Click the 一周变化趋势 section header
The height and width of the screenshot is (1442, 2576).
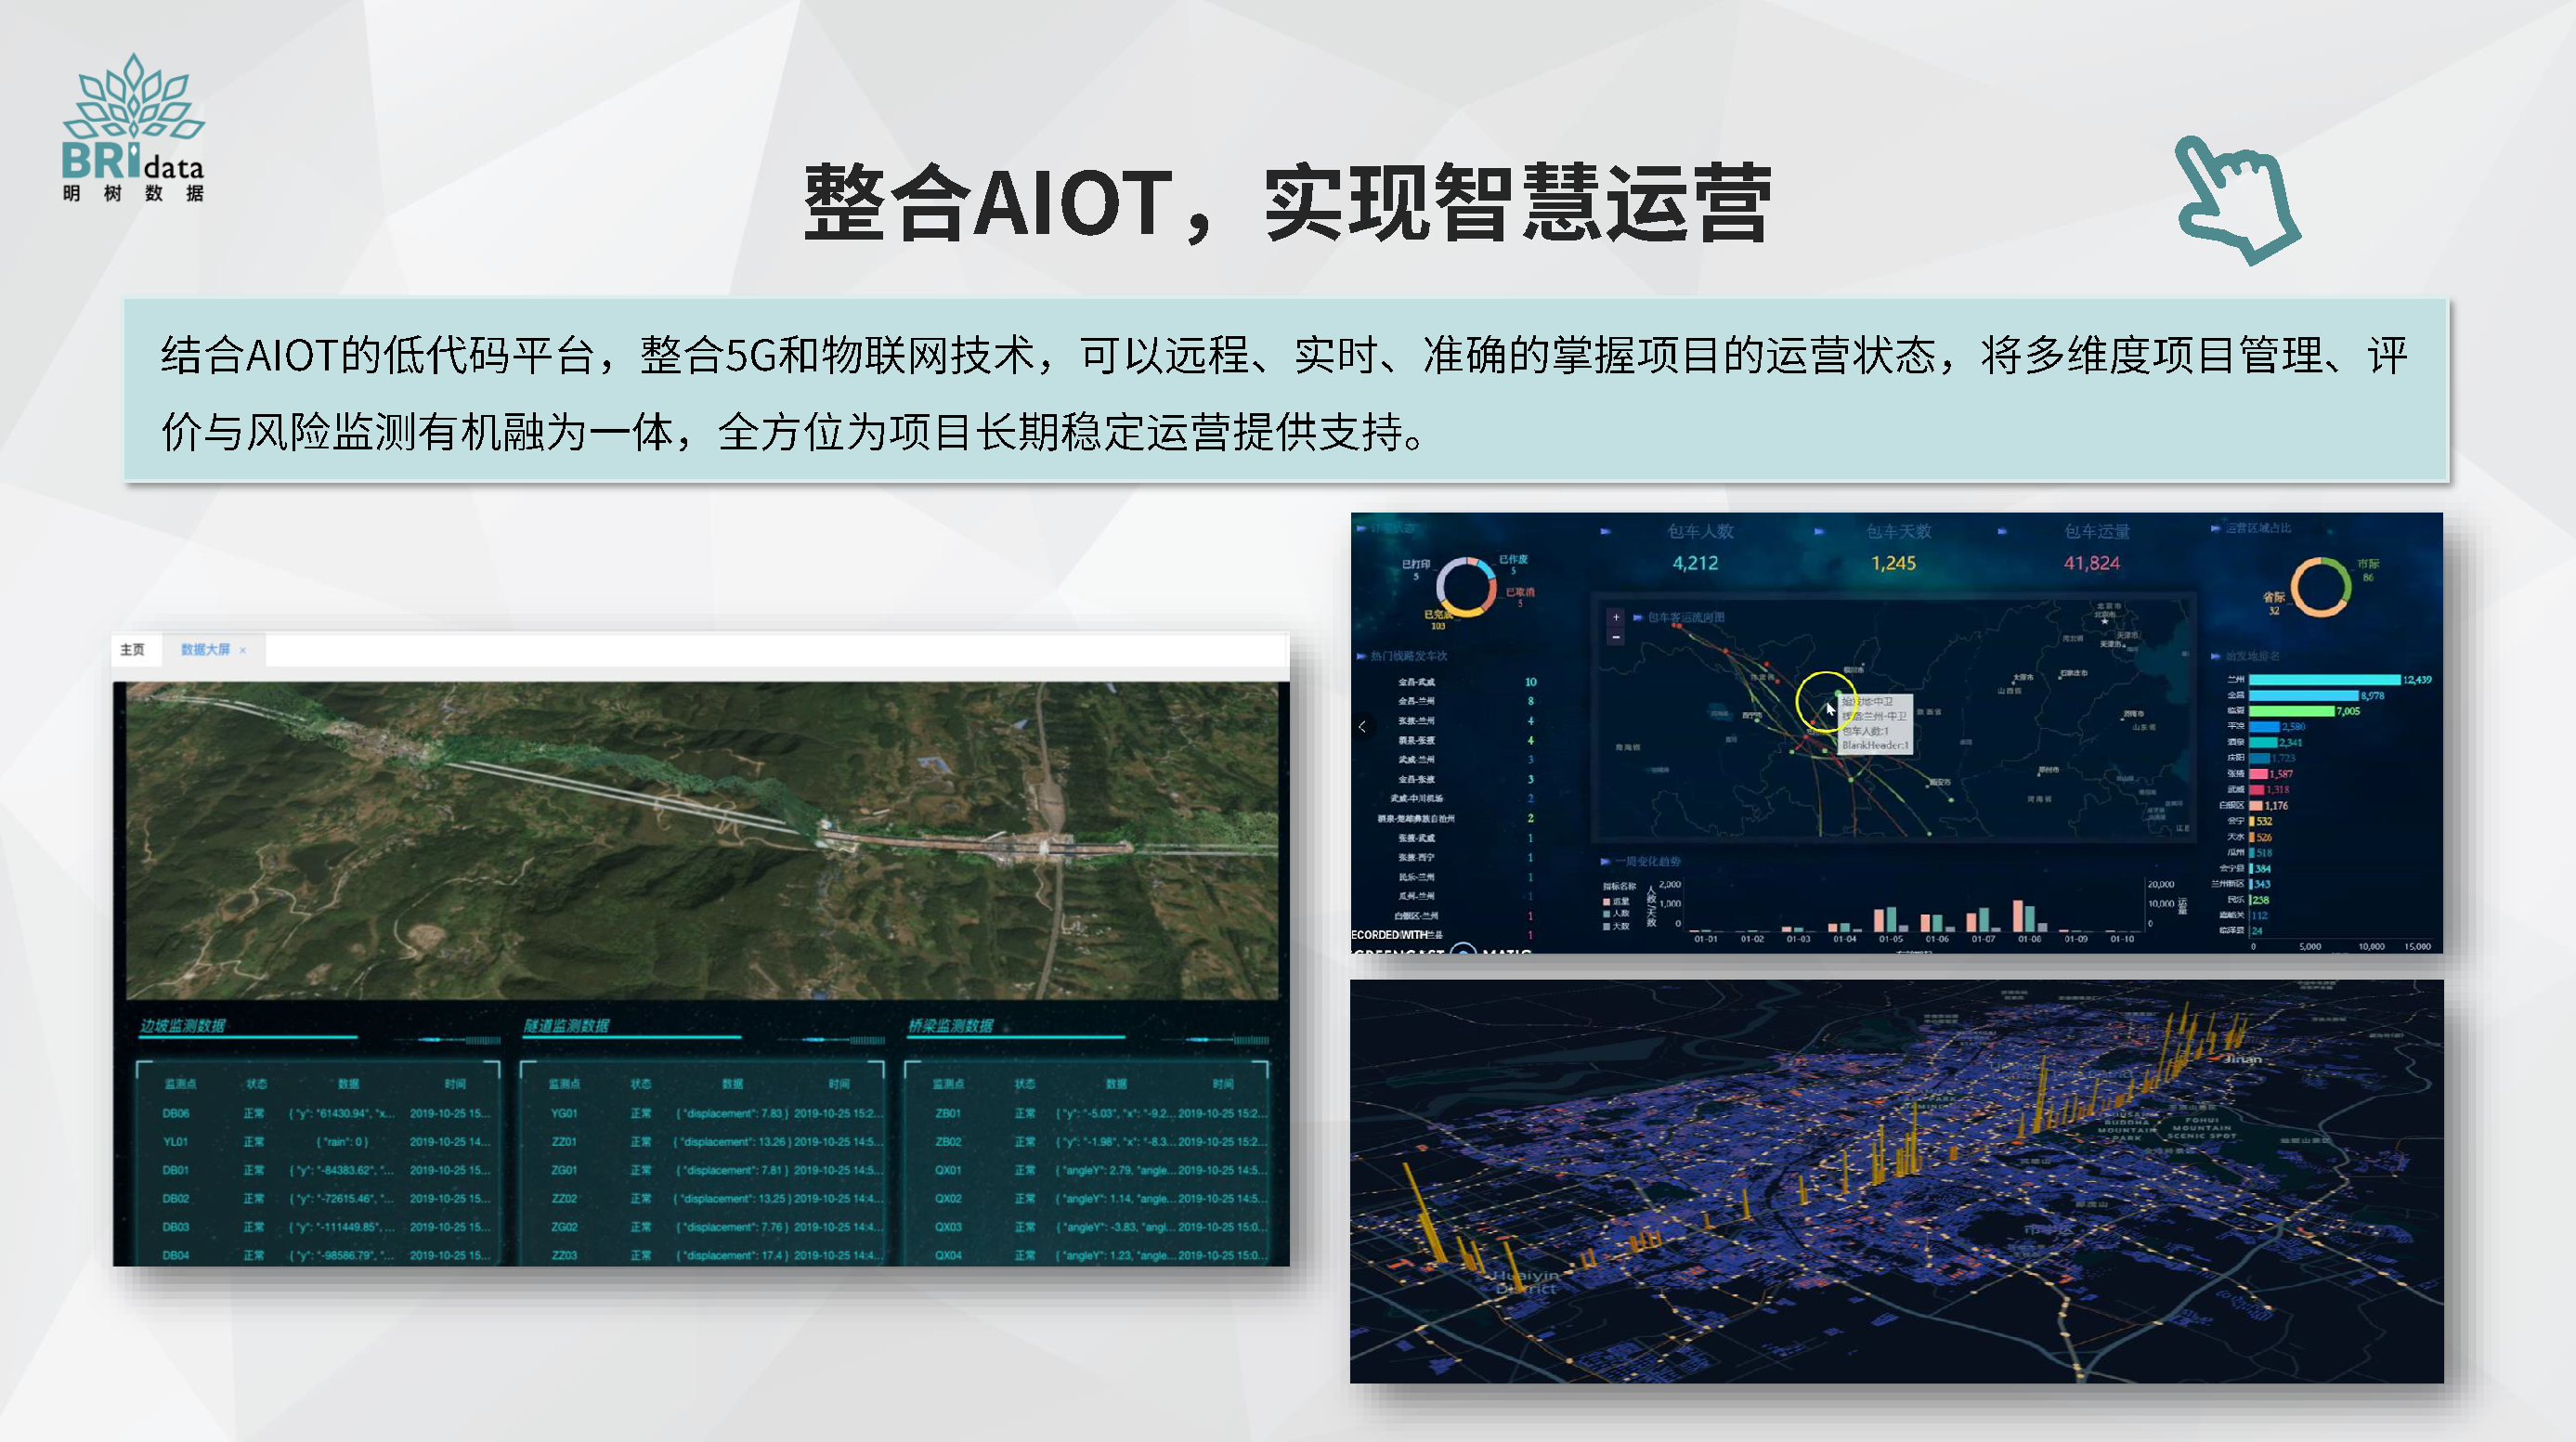click(1647, 861)
